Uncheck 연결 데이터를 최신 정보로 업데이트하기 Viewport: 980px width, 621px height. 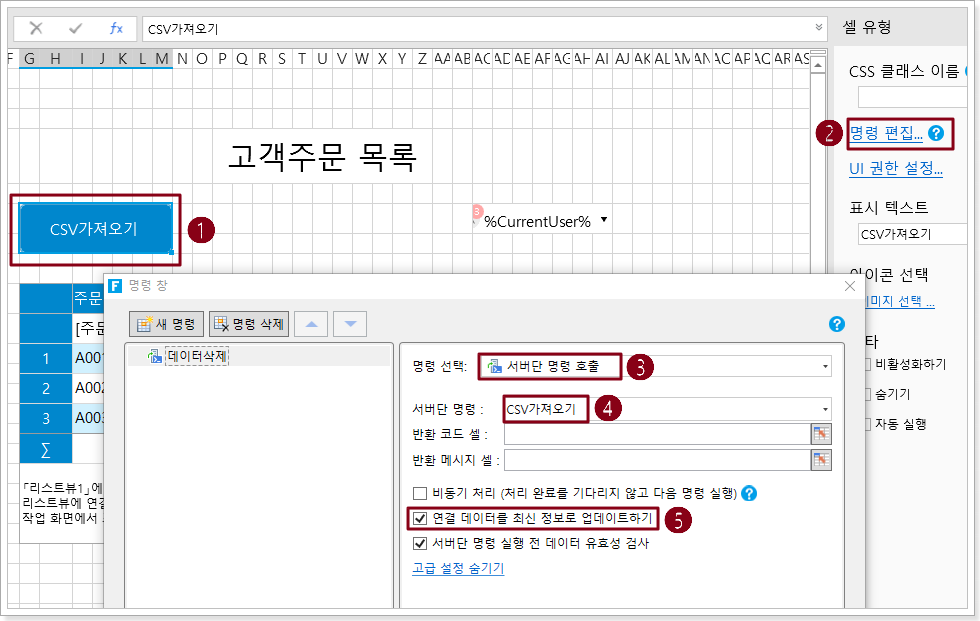point(420,519)
